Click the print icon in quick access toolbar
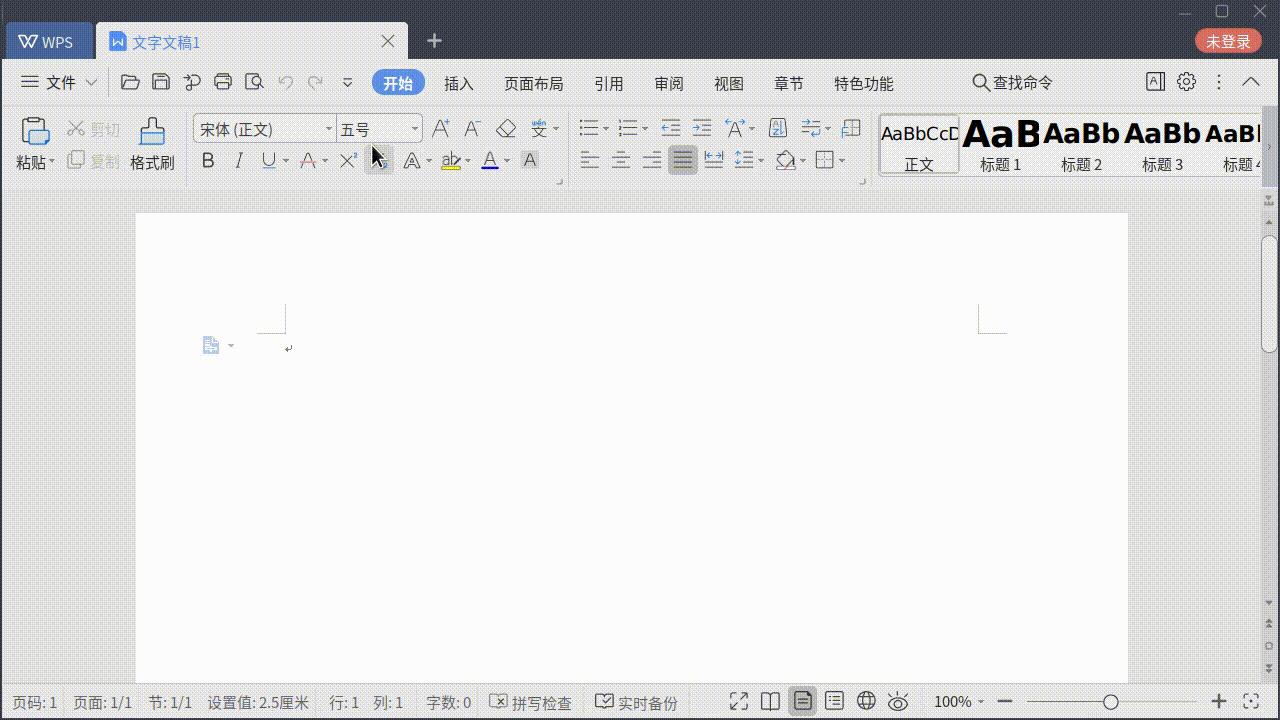This screenshot has width=1280, height=720. click(x=223, y=82)
